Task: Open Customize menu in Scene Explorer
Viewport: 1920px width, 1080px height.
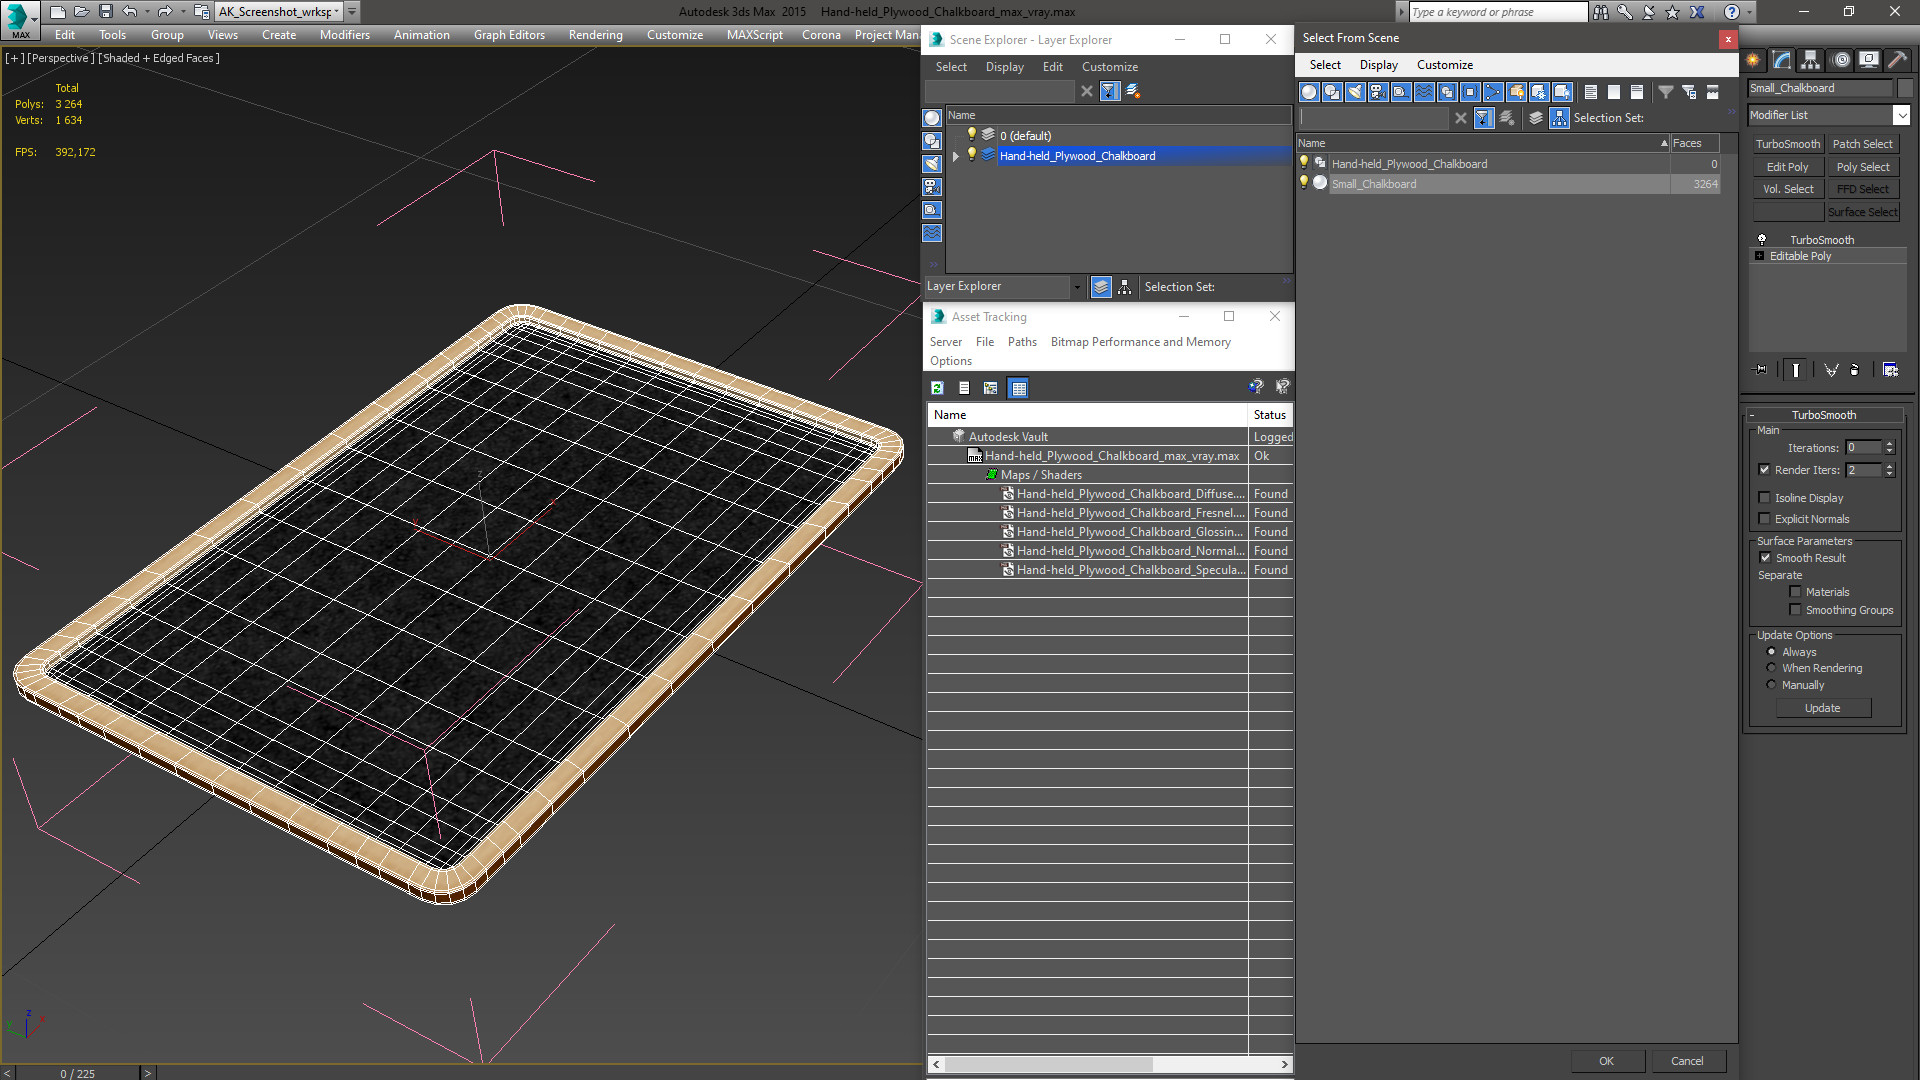Action: coord(1109,67)
